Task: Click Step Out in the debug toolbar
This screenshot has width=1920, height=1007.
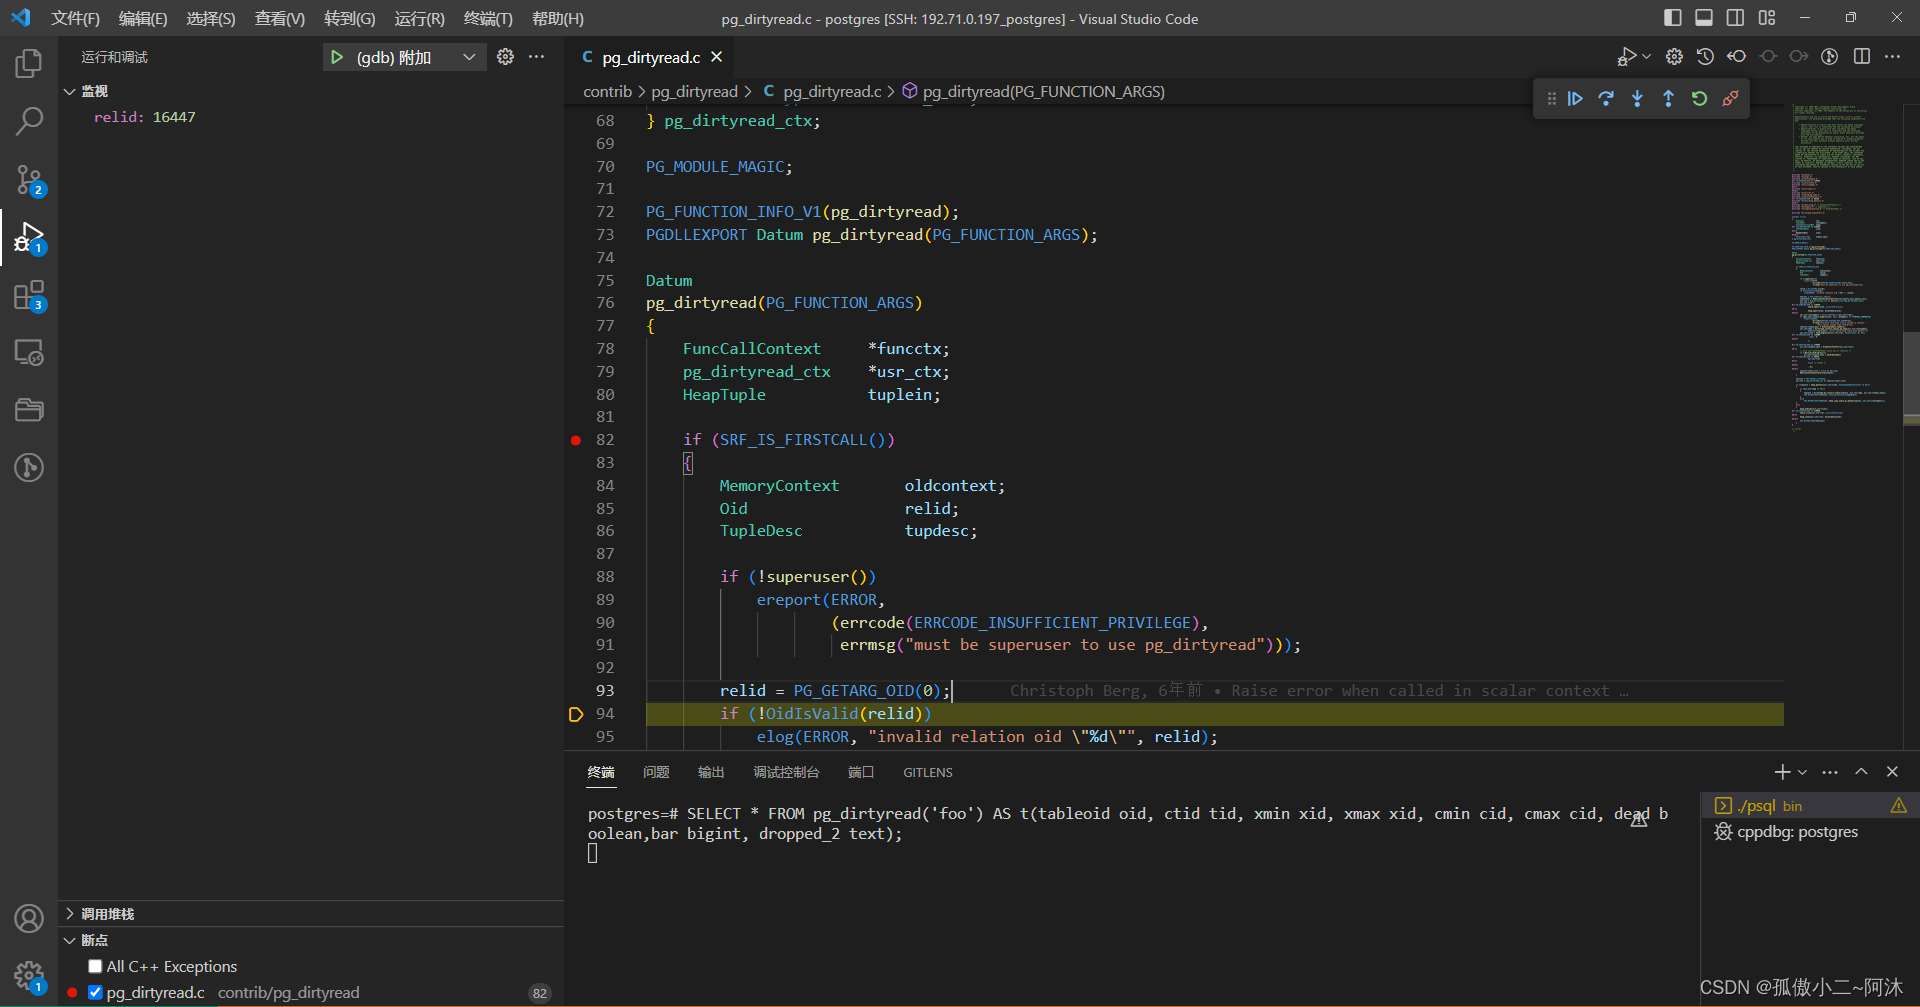Action: (x=1668, y=98)
